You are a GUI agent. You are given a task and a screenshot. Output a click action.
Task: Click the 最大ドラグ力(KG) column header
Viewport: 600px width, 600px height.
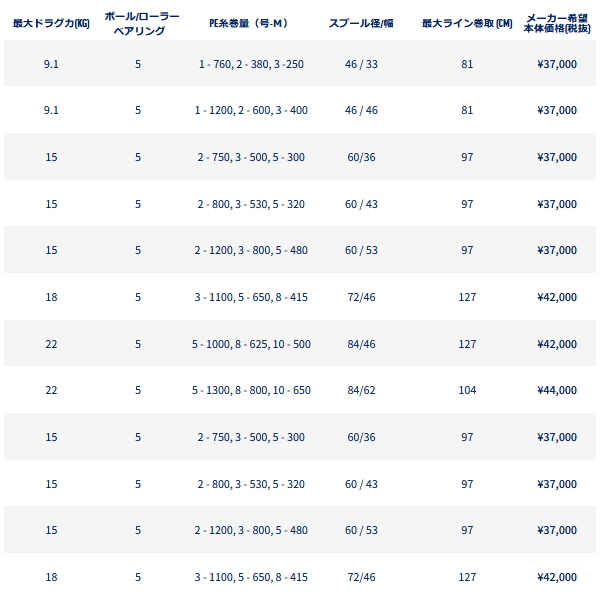51,23
